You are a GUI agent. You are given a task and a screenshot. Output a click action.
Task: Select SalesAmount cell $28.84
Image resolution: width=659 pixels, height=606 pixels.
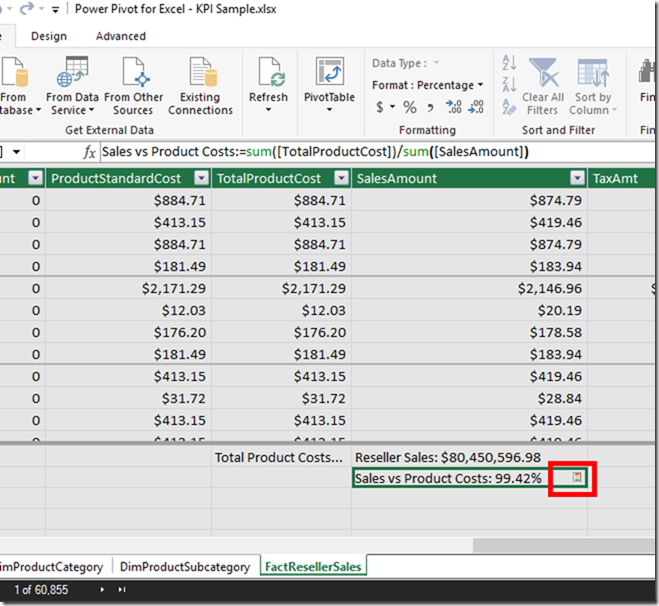469,398
